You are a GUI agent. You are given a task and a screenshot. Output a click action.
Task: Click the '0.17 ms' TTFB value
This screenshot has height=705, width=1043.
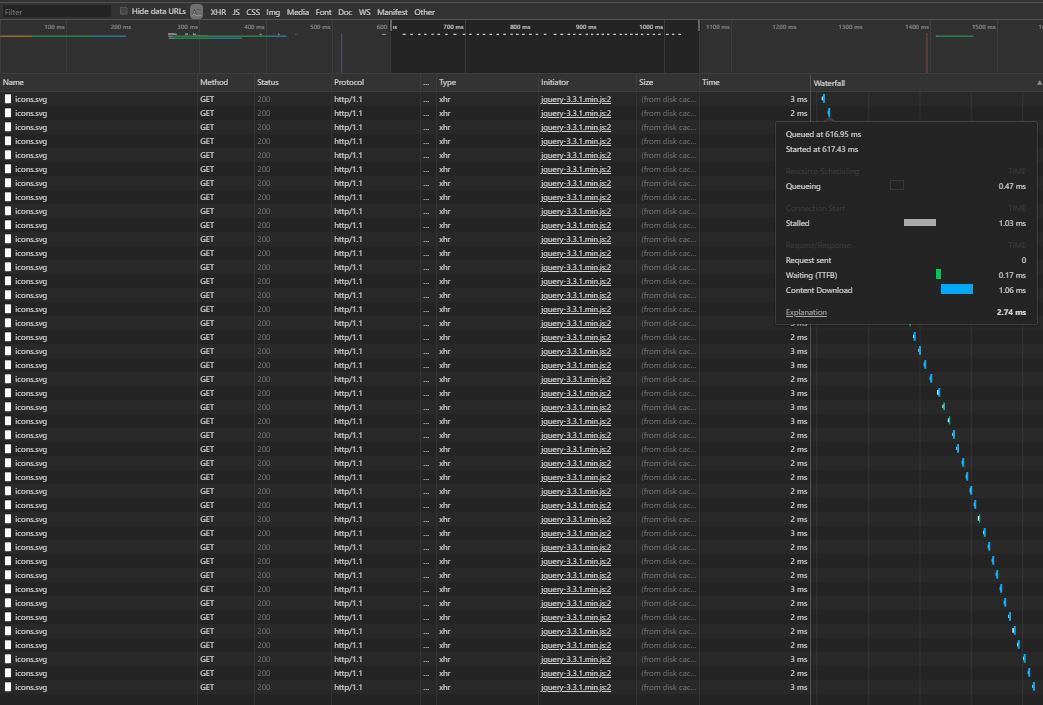[1012, 275]
